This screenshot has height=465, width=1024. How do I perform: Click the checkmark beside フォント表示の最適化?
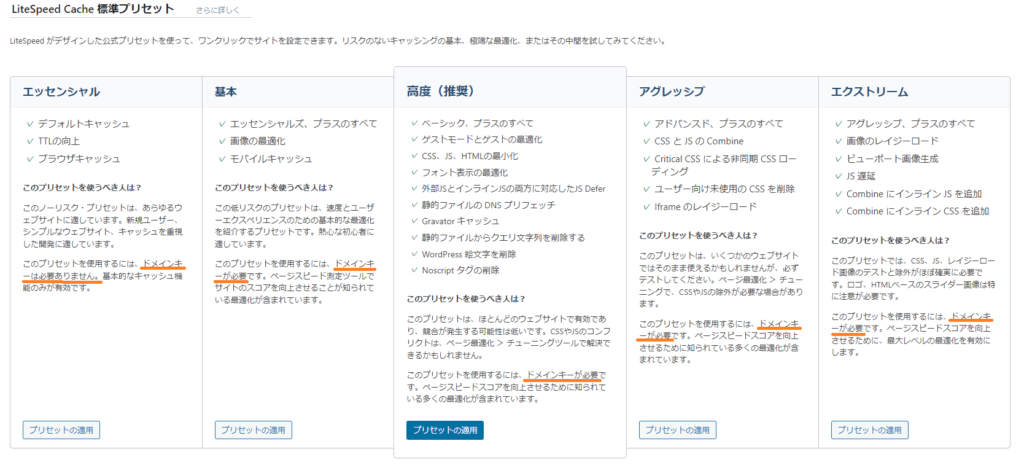415,172
